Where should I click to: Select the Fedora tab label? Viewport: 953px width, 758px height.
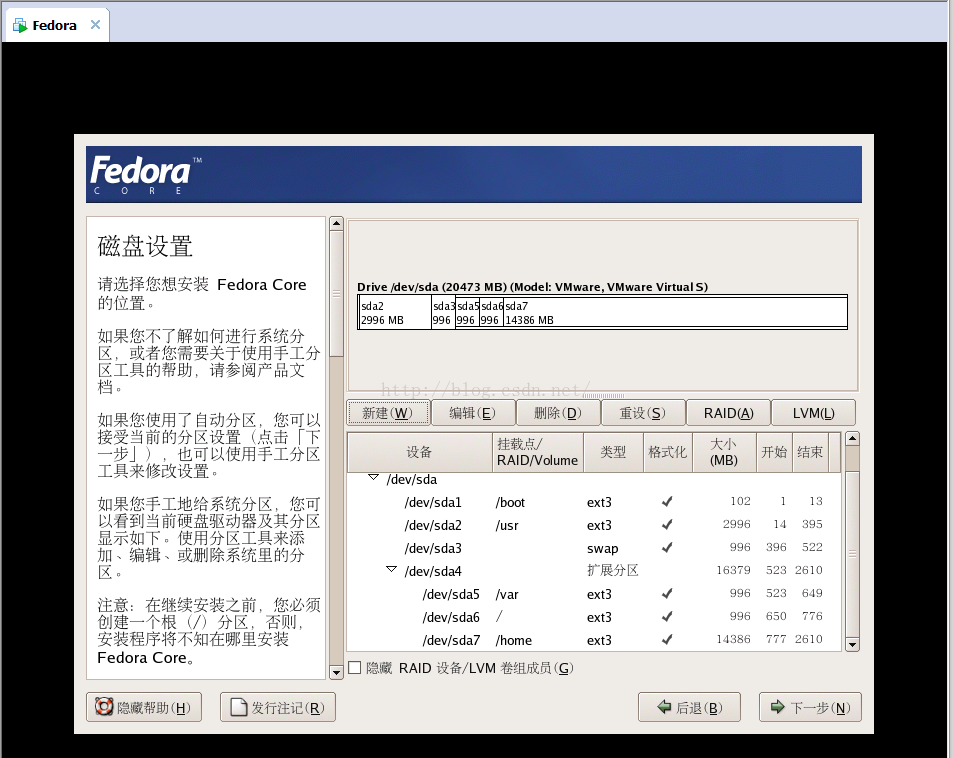[55, 26]
